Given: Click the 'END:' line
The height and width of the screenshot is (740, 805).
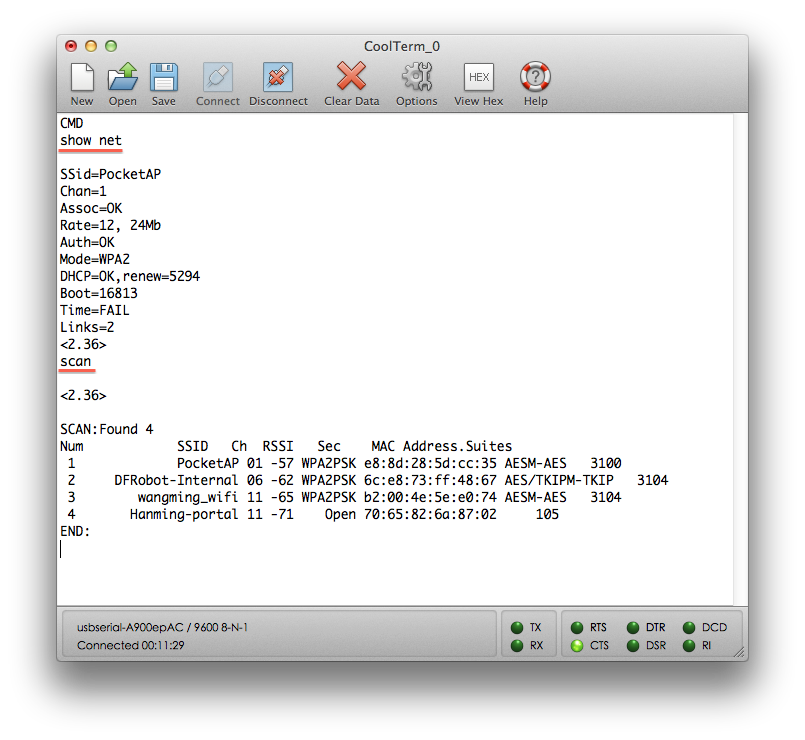Looking at the screenshot, I should pyautogui.click(x=75, y=532).
